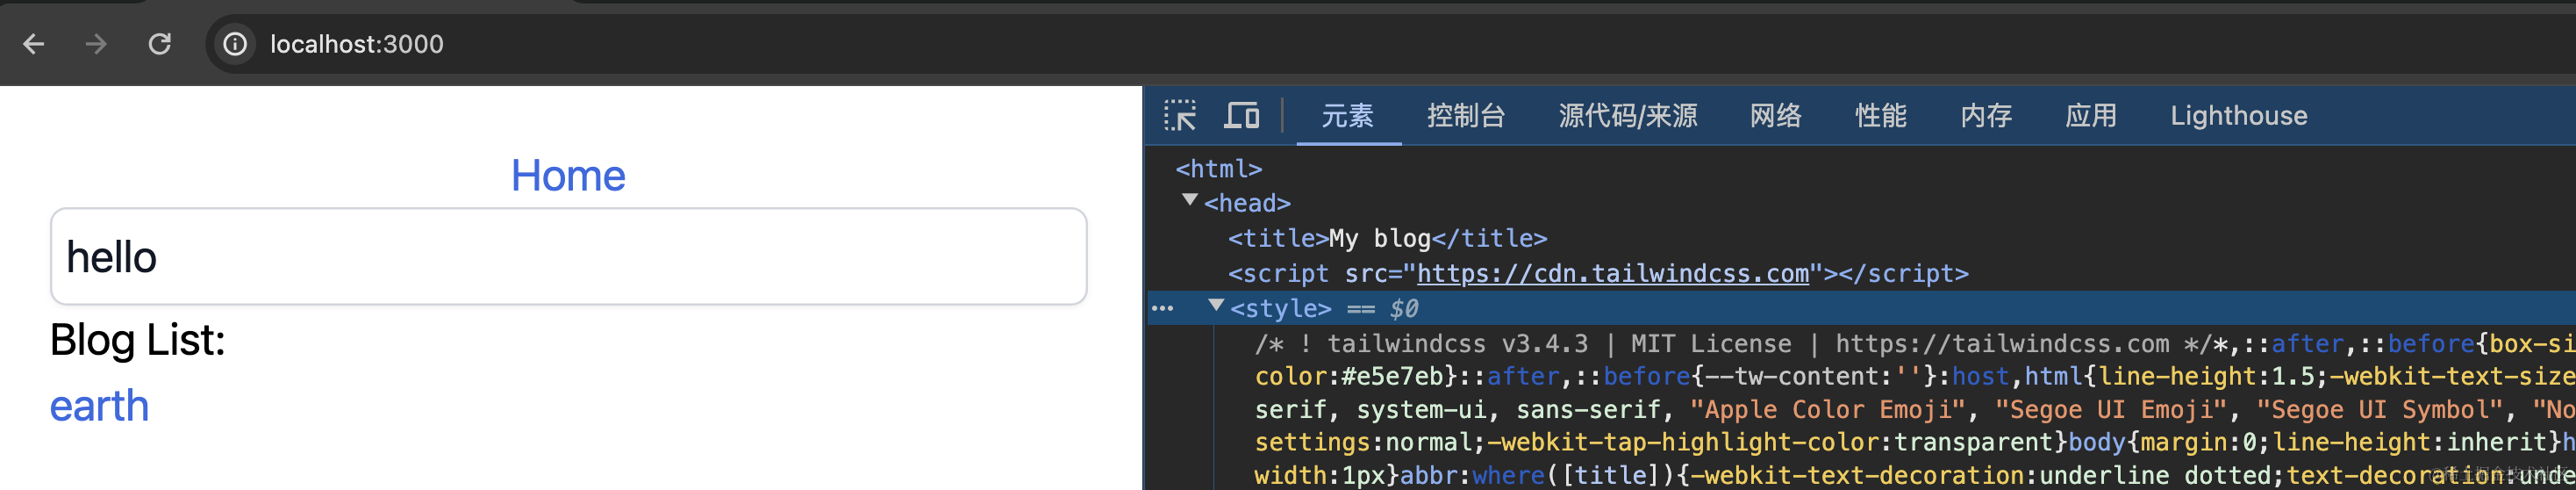
Task: Click the Home link on page
Action: 568,176
